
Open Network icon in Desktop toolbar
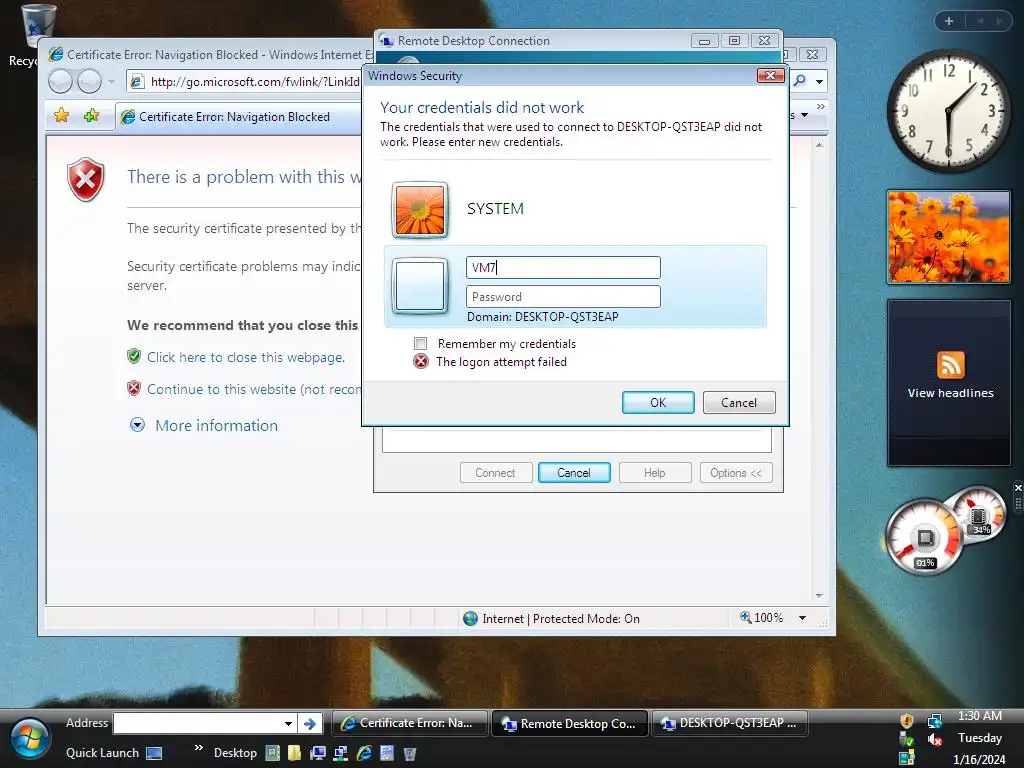[x=340, y=753]
